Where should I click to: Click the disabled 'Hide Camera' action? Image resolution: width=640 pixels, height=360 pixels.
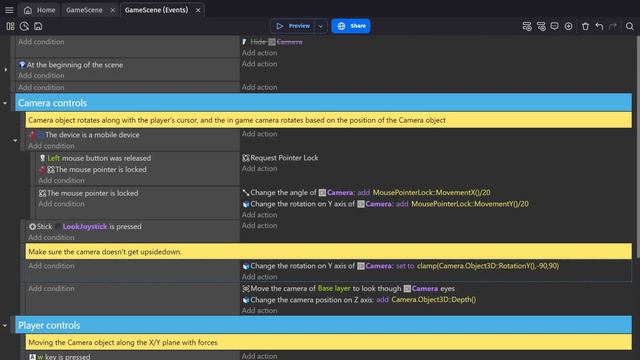[272, 42]
